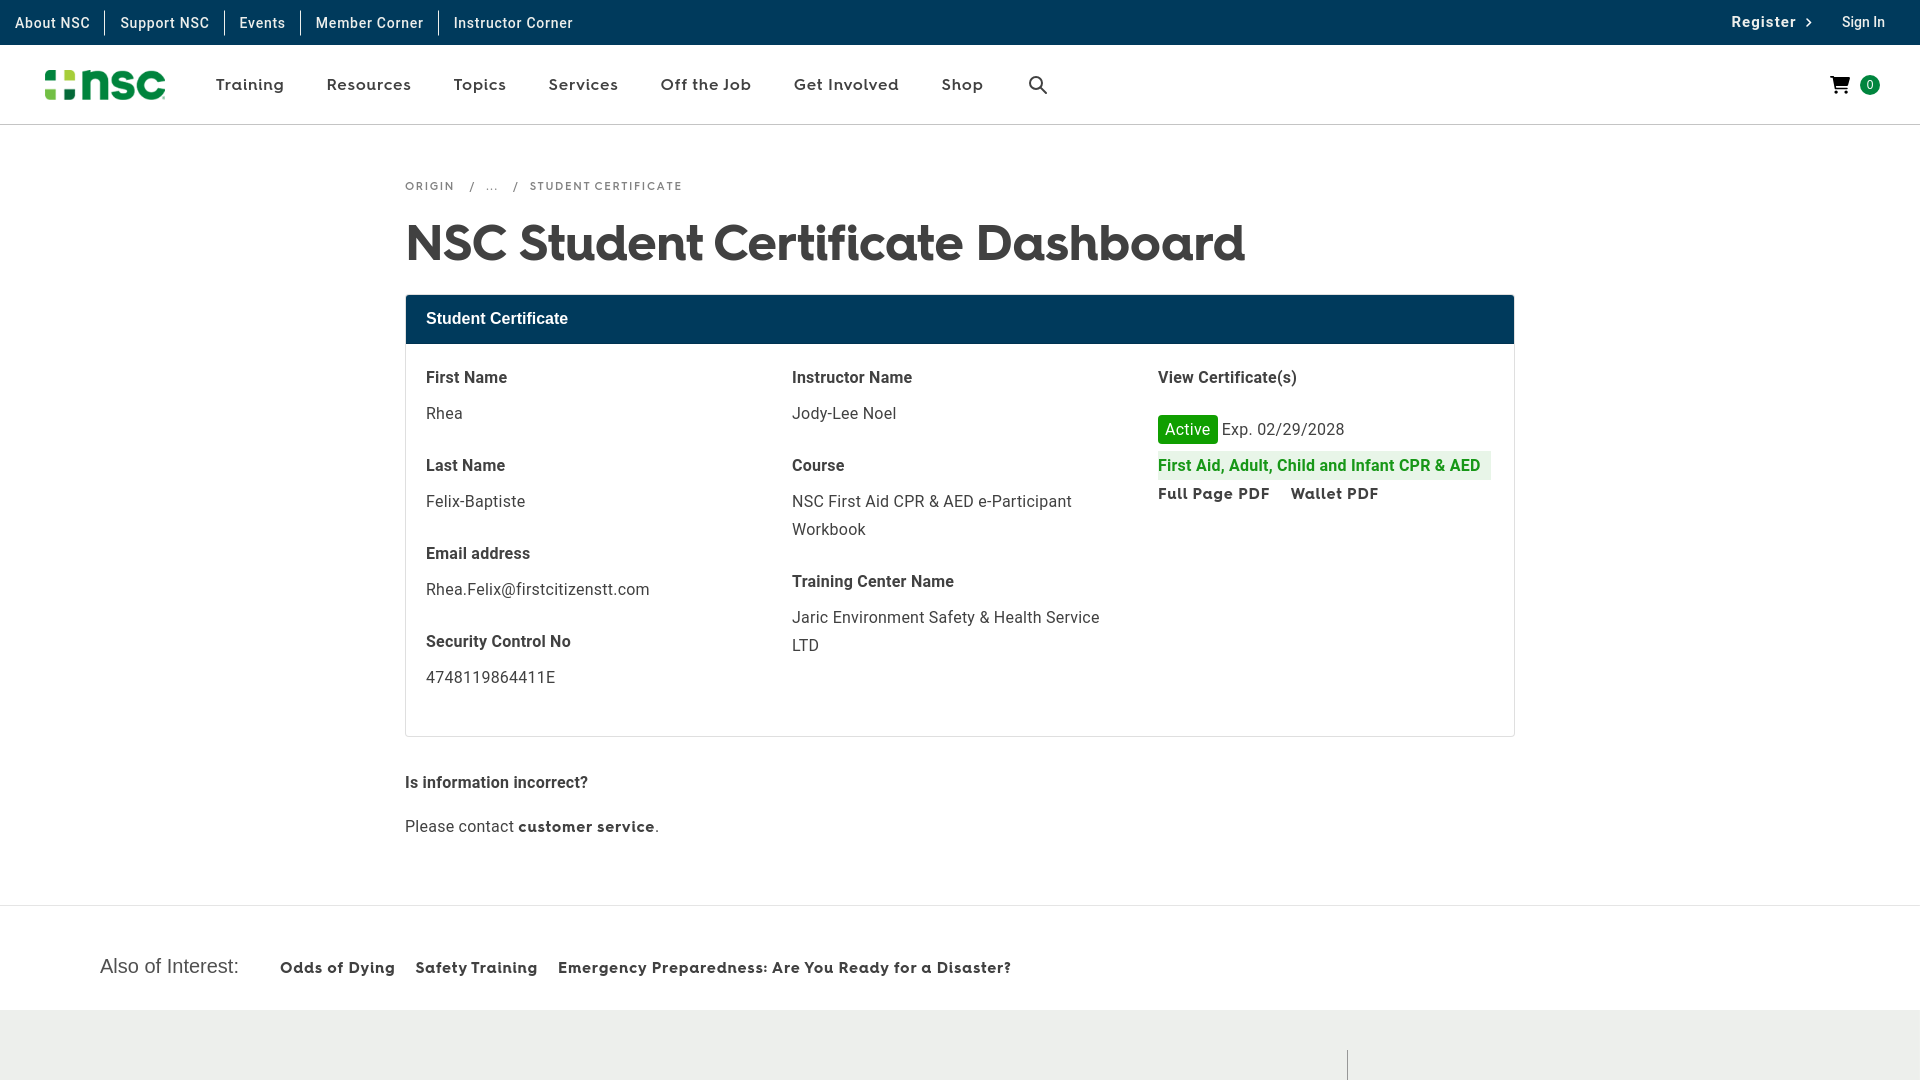1920x1080 pixels.
Task: Open the Shop menu
Action: [x=962, y=85]
